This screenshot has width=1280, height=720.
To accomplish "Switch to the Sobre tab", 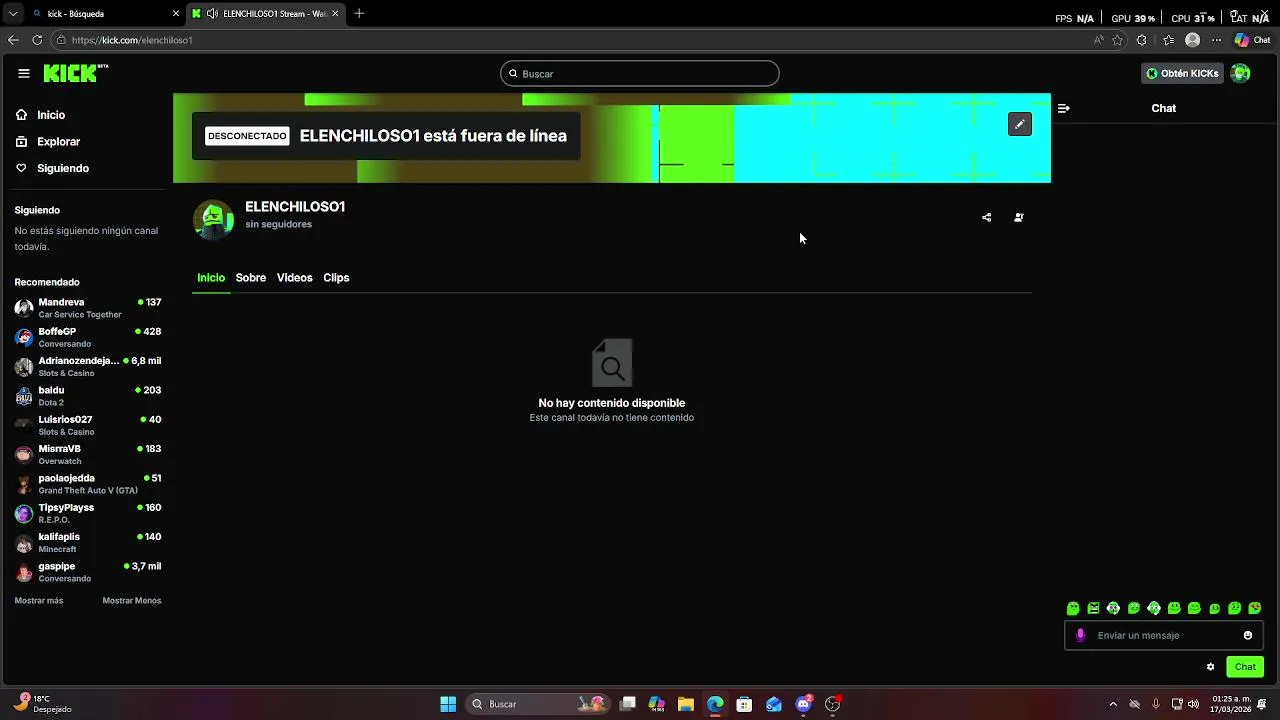I will click(251, 278).
